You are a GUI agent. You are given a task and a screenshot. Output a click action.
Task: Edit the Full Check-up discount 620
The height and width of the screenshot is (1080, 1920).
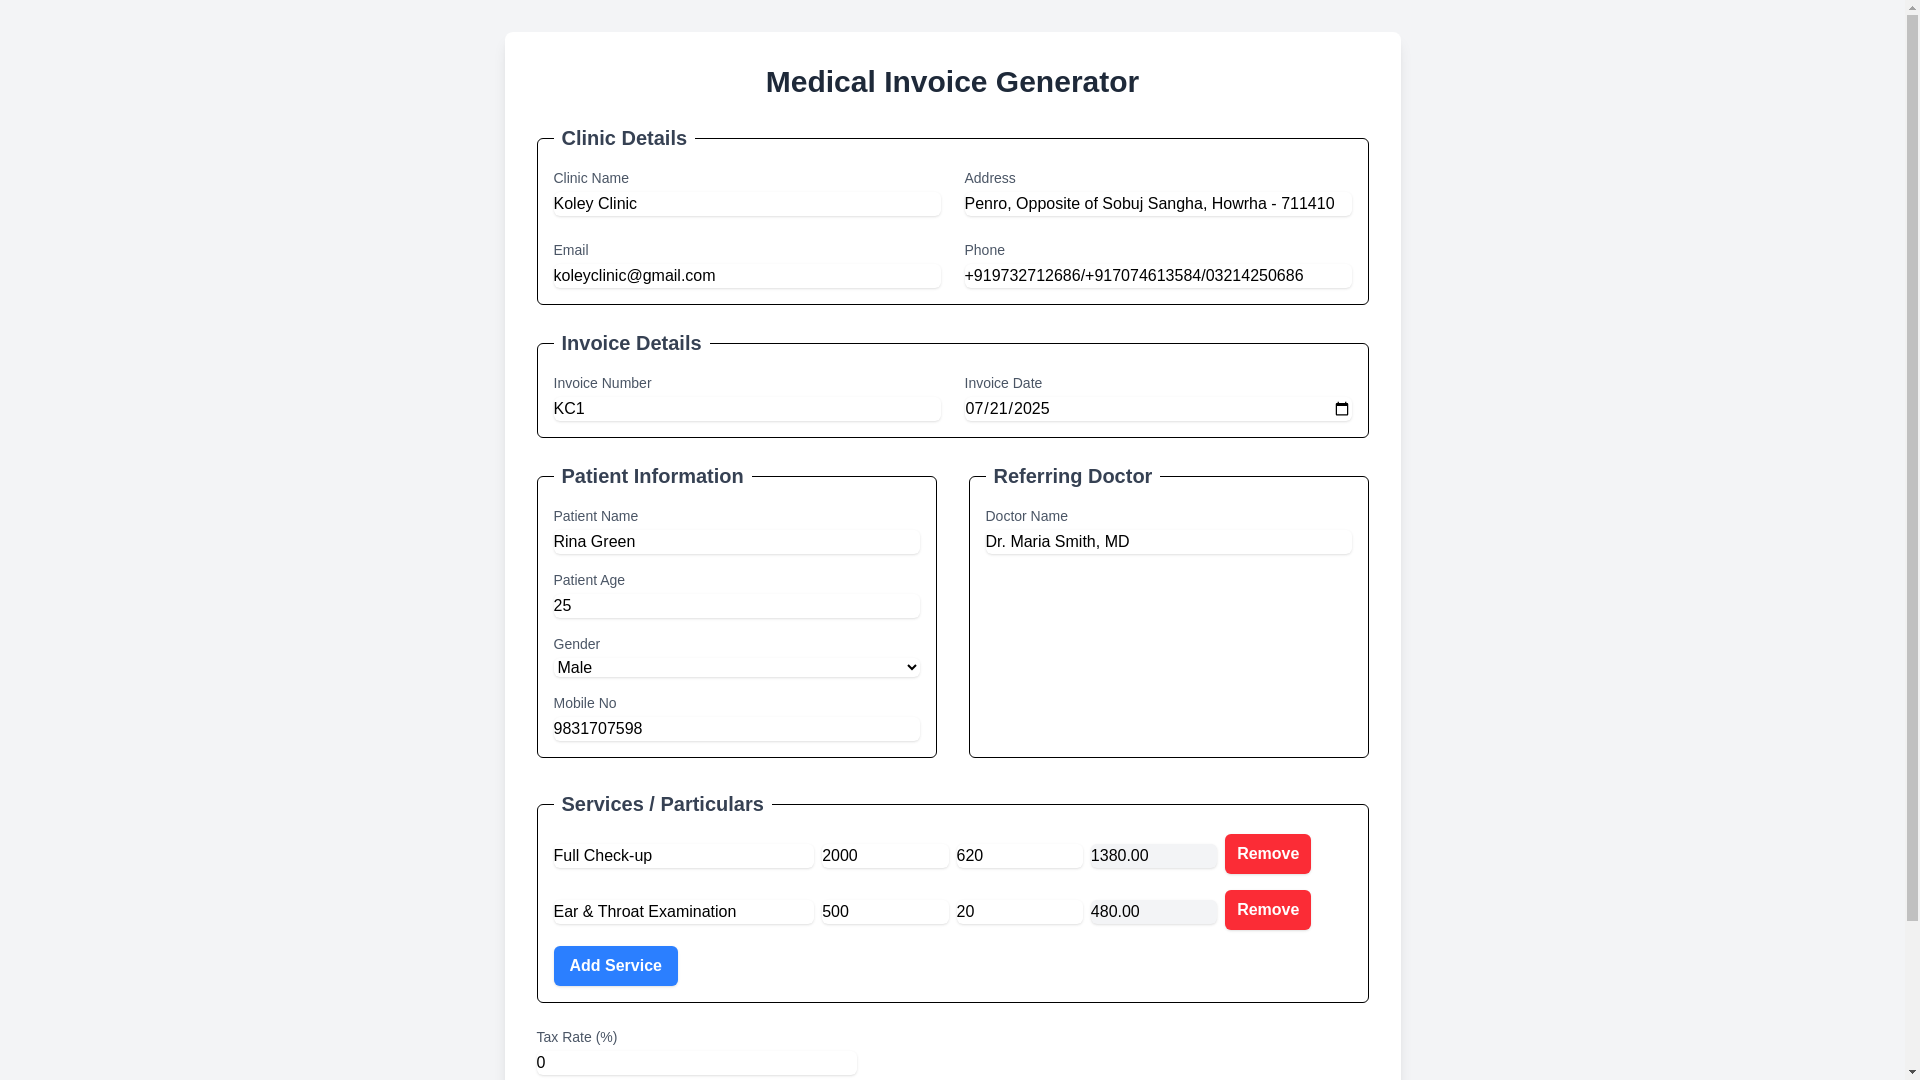click(1019, 856)
